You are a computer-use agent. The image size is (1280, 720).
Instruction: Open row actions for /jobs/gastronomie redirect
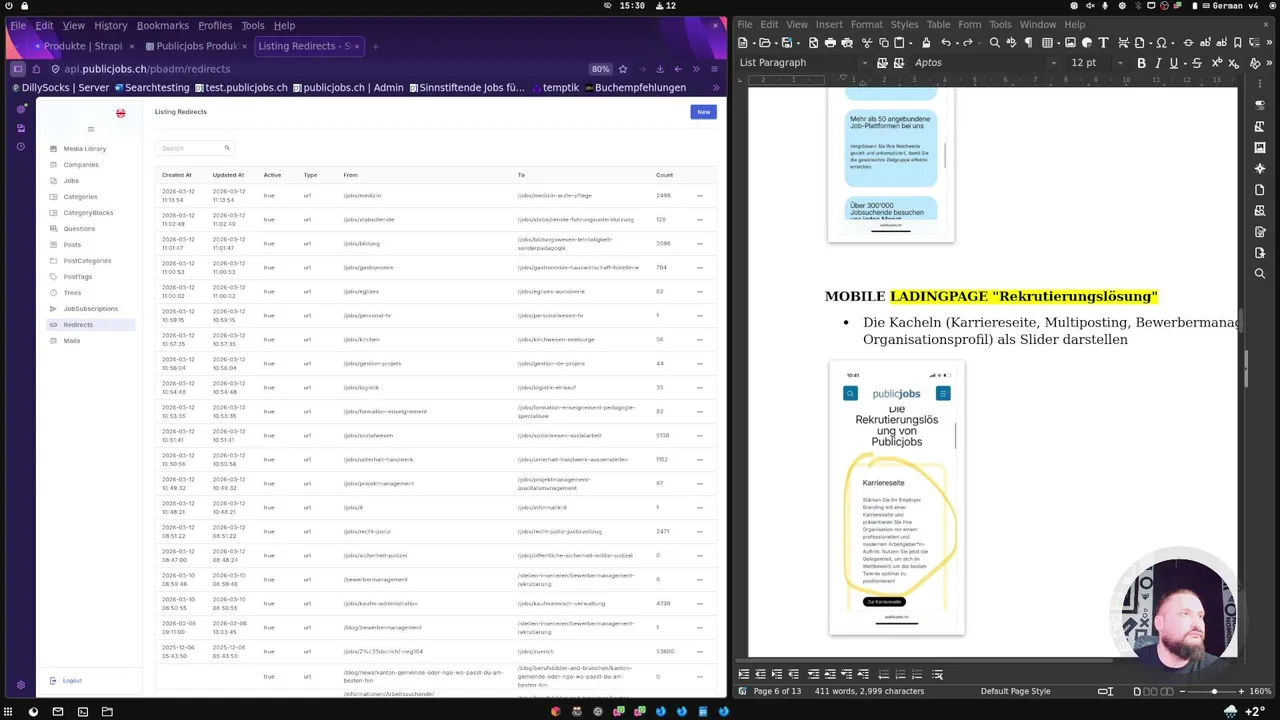(x=700, y=268)
